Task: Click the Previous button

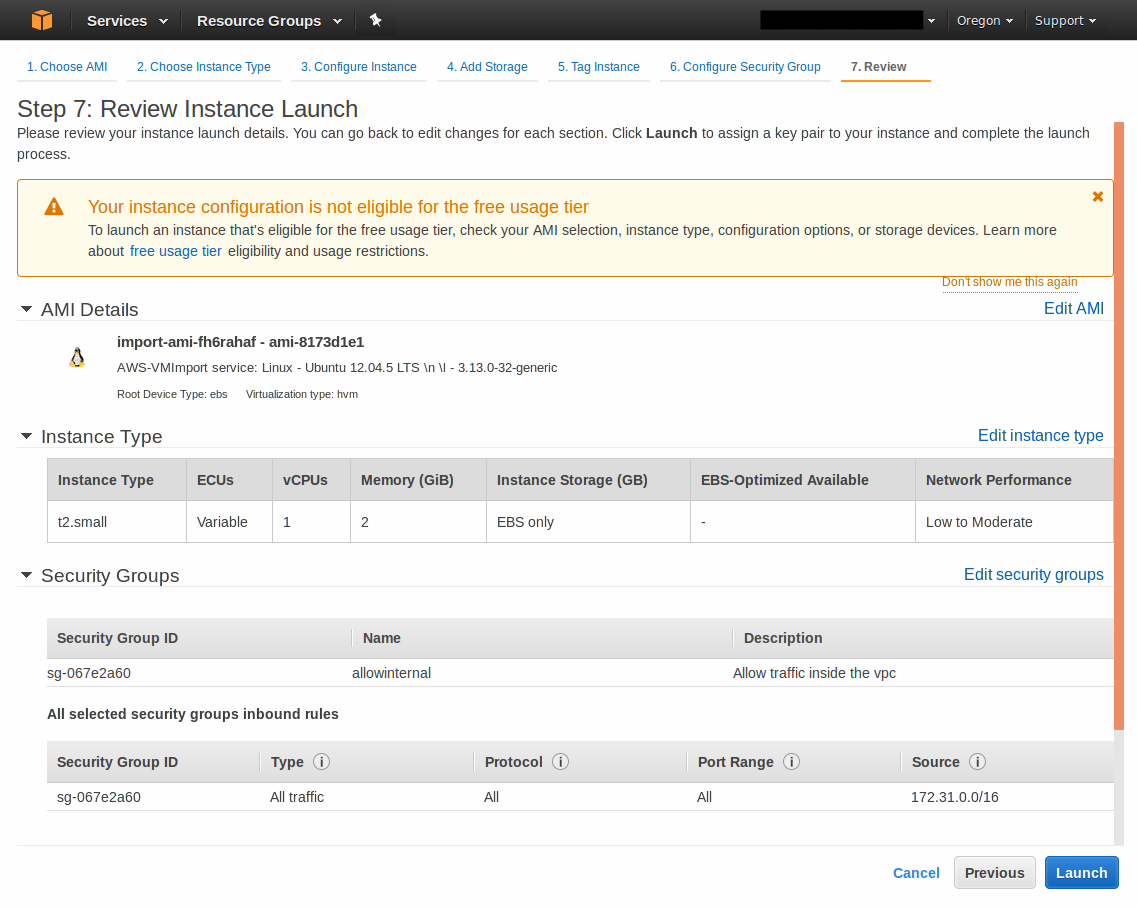Action: [x=994, y=873]
